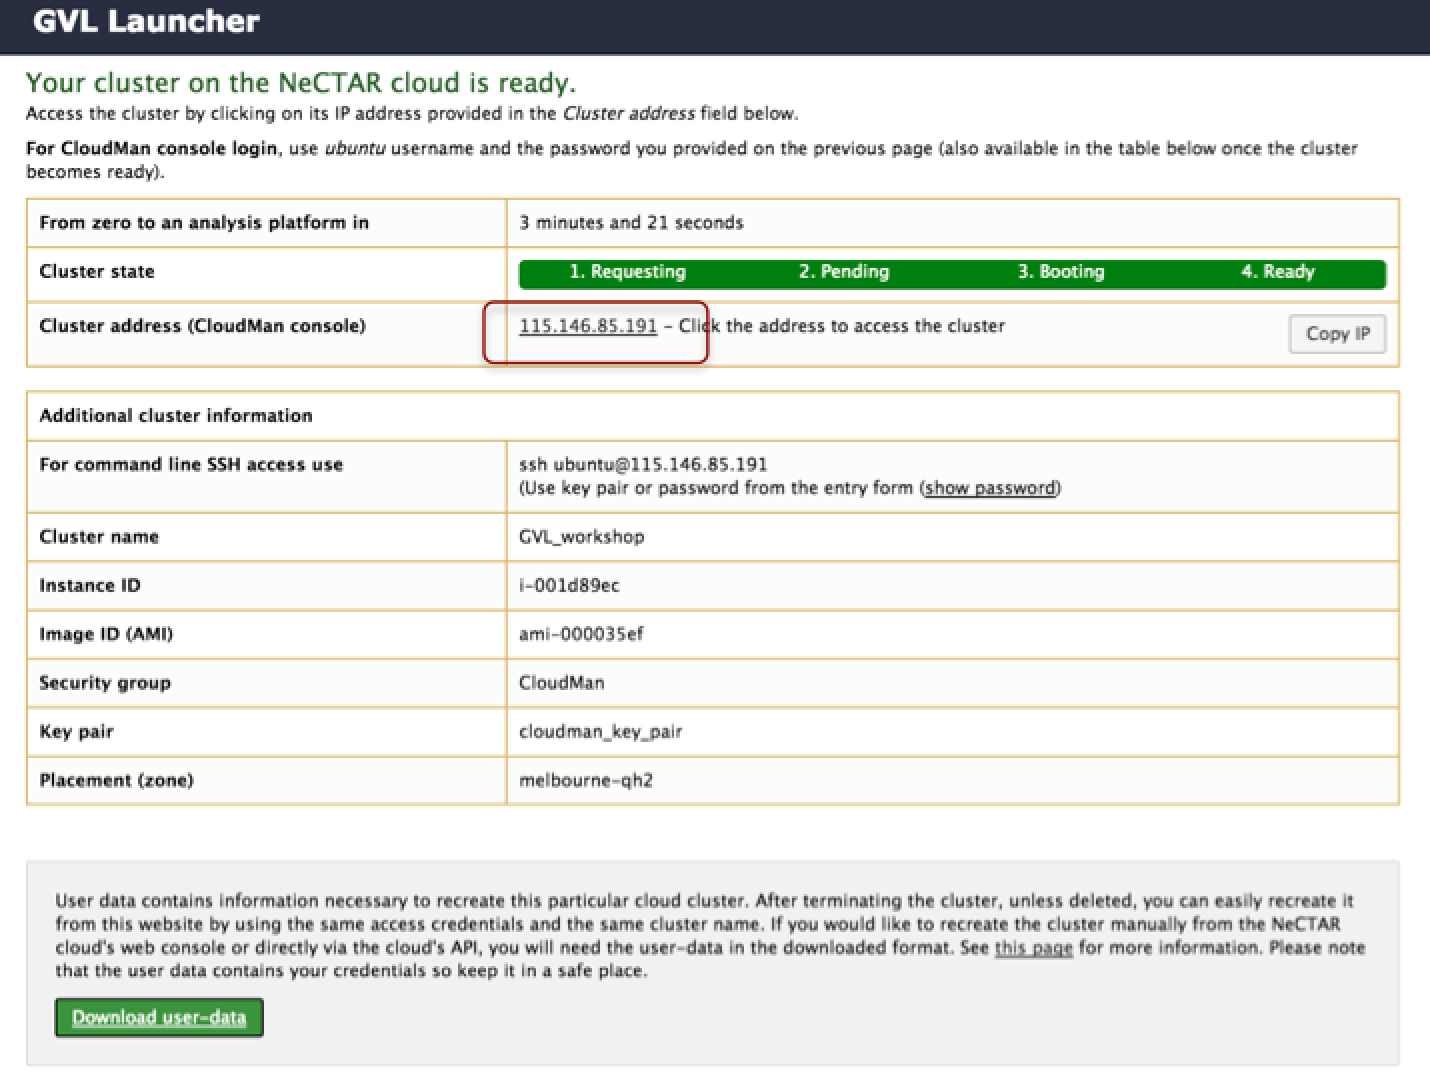Click the 'For command line SSH access use' label
This screenshot has height=1078, width=1430.
[x=191, y=464]
